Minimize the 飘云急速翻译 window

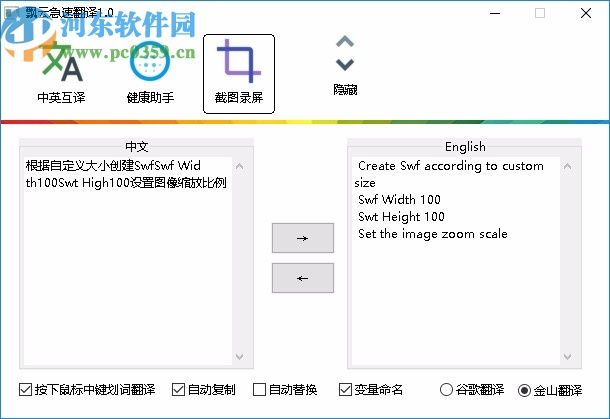coord(495,13)
